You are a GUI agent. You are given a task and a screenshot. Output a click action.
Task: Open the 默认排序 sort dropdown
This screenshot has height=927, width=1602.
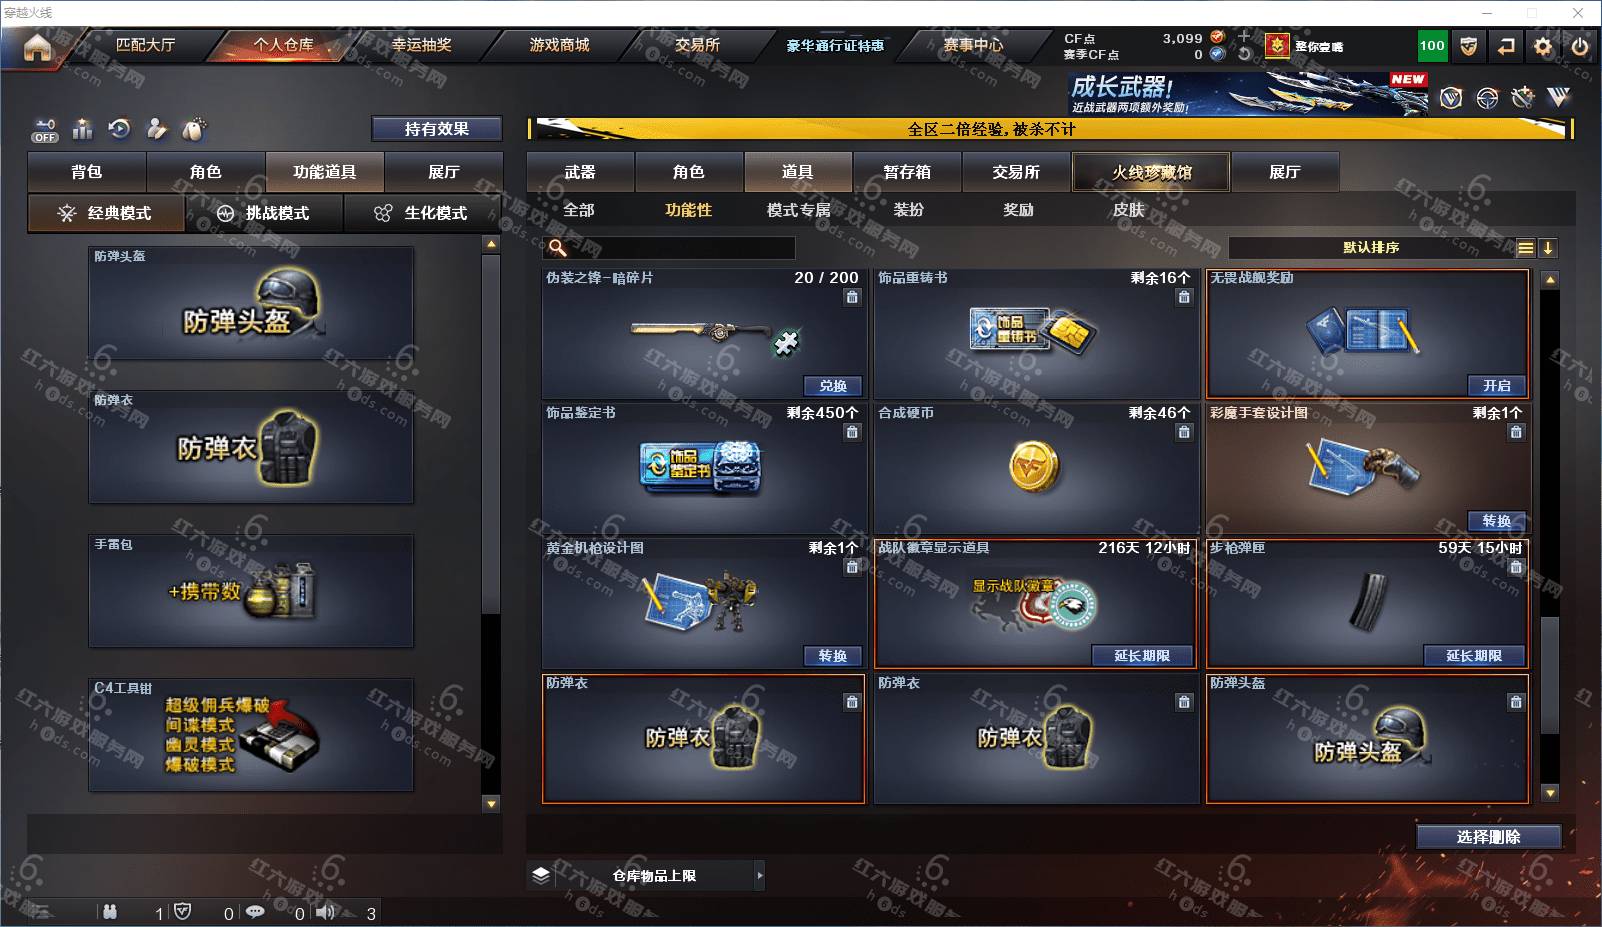[x=1371, y=248]
